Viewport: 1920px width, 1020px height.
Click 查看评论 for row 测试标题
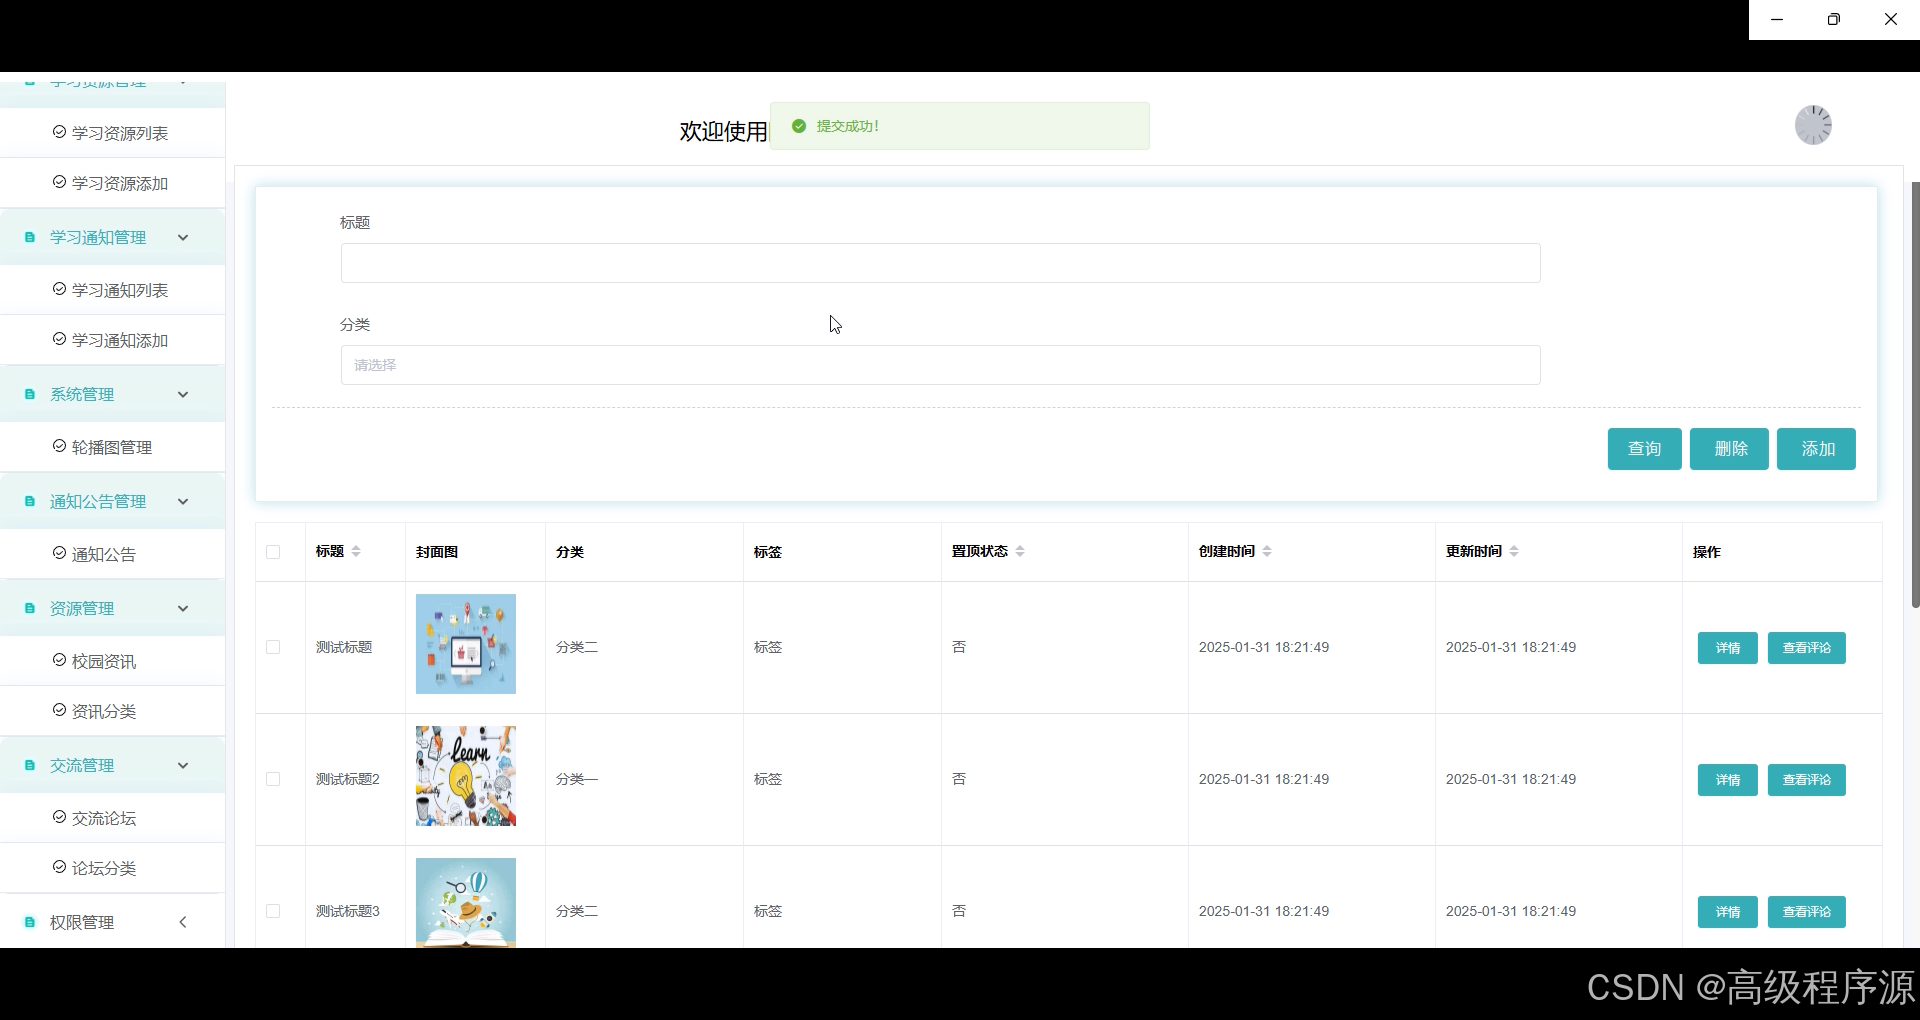pyautogui.click(x=1807, y=648)
